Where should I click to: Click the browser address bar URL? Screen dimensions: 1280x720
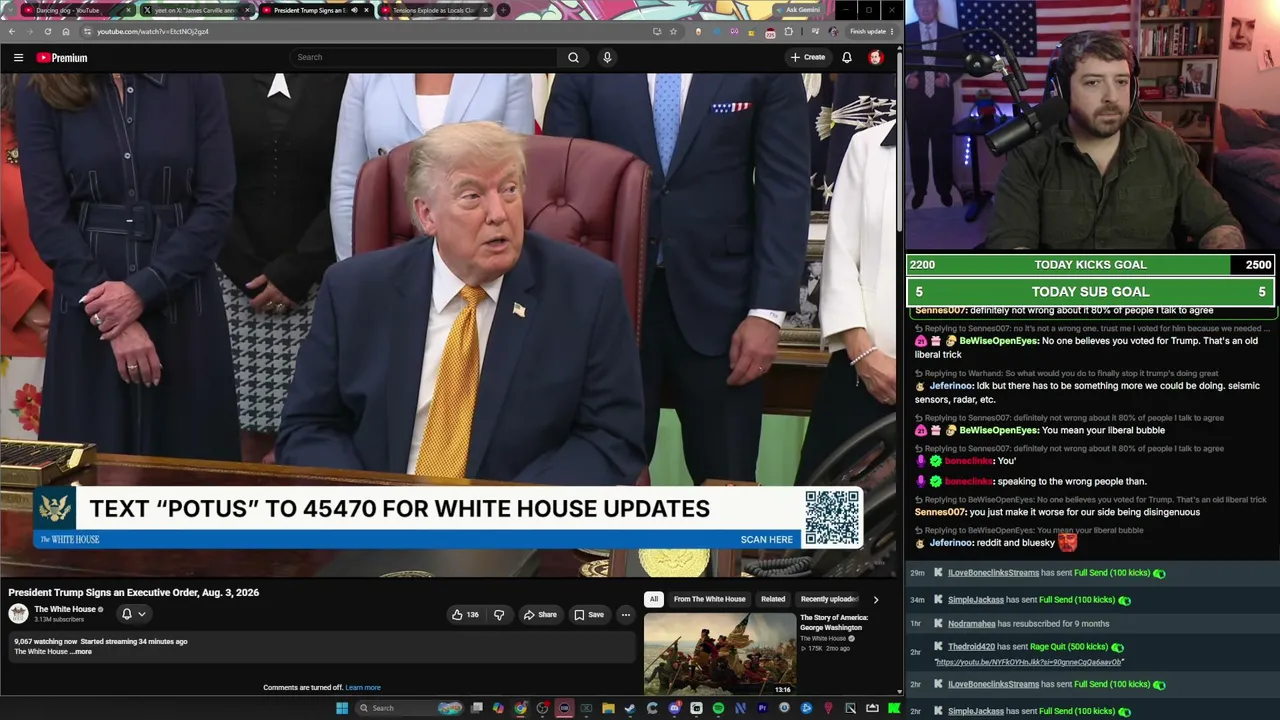(x=152, y=31)
